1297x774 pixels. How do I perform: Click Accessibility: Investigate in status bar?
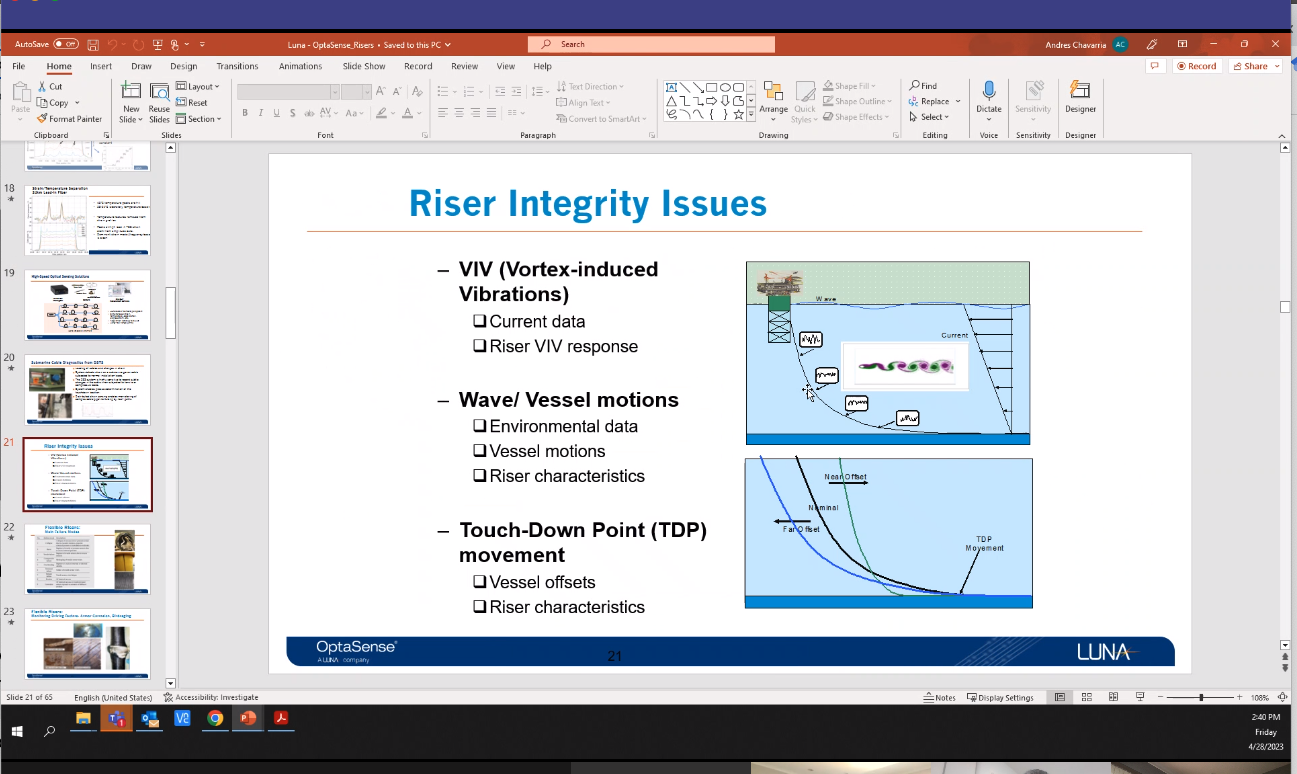[x=211, y=698]
